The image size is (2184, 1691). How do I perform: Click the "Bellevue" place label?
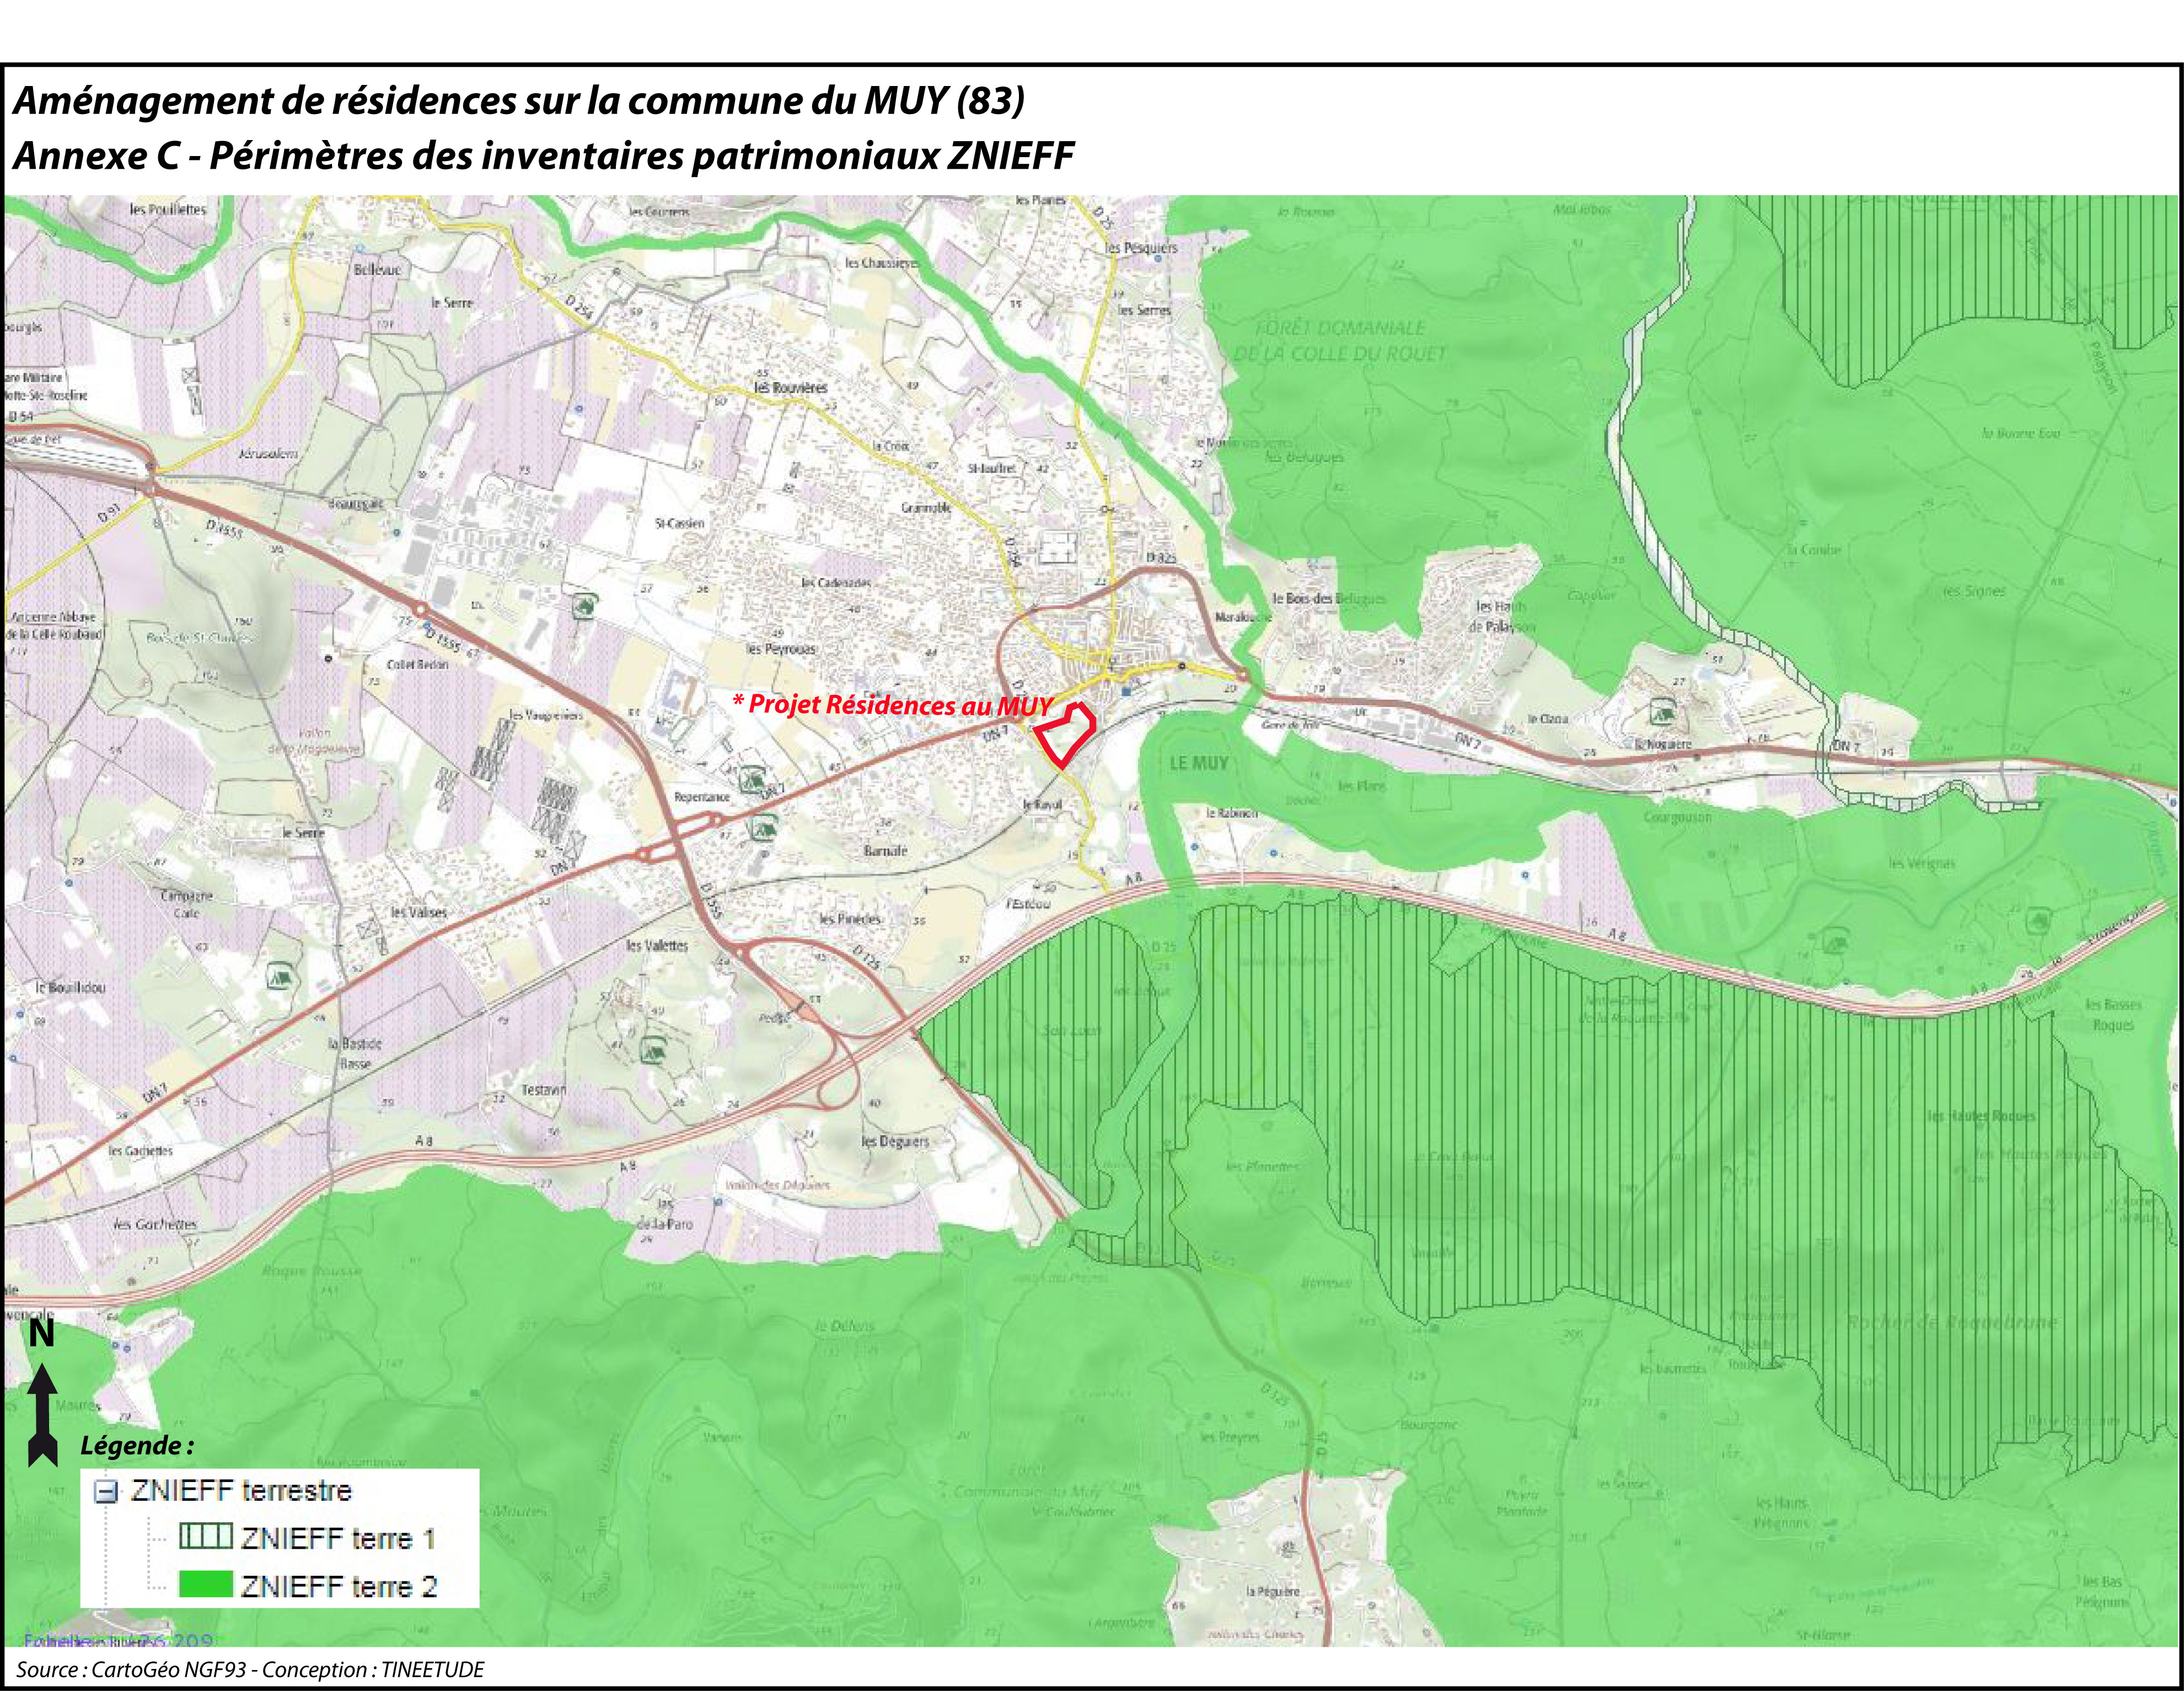tap(377, 270)
